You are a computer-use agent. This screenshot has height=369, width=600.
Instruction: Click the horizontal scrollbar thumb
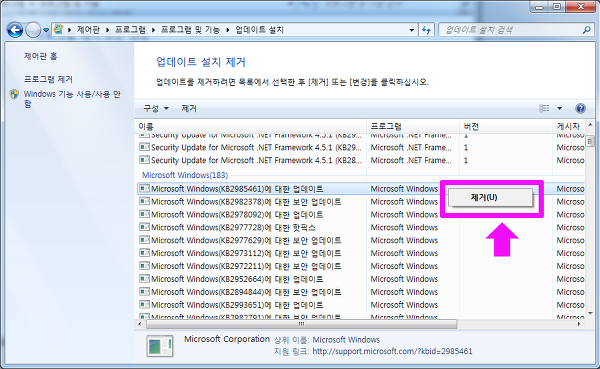click(301, 324)
